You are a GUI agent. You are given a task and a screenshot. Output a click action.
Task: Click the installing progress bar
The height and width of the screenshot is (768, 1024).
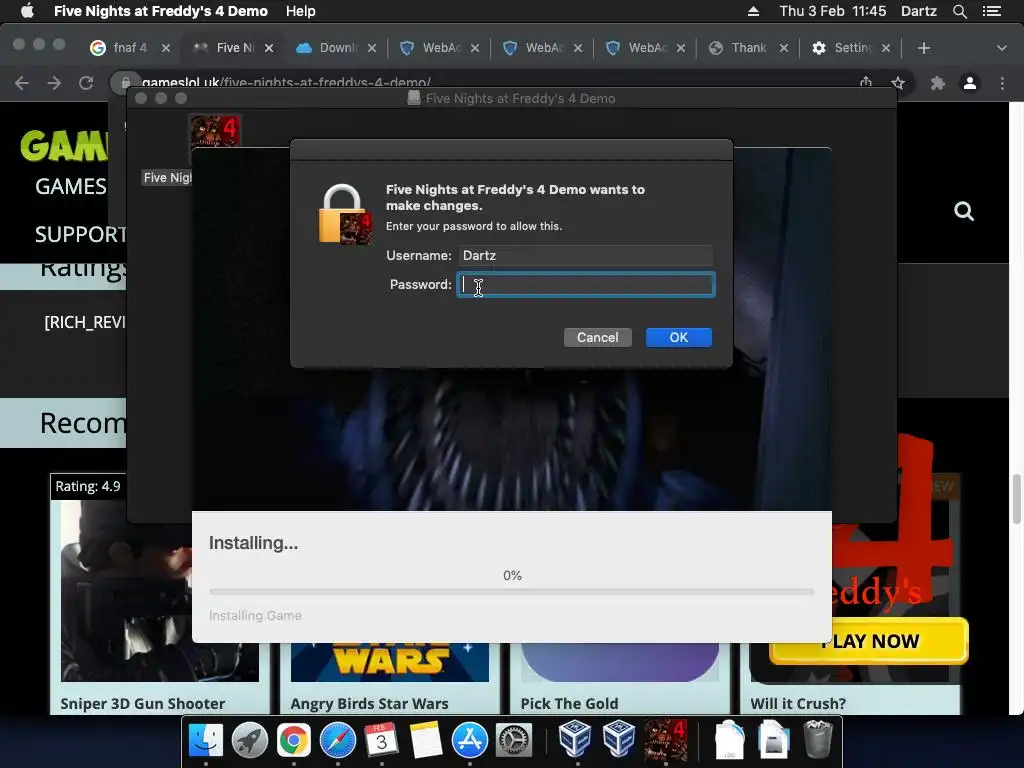pos(511,592)
